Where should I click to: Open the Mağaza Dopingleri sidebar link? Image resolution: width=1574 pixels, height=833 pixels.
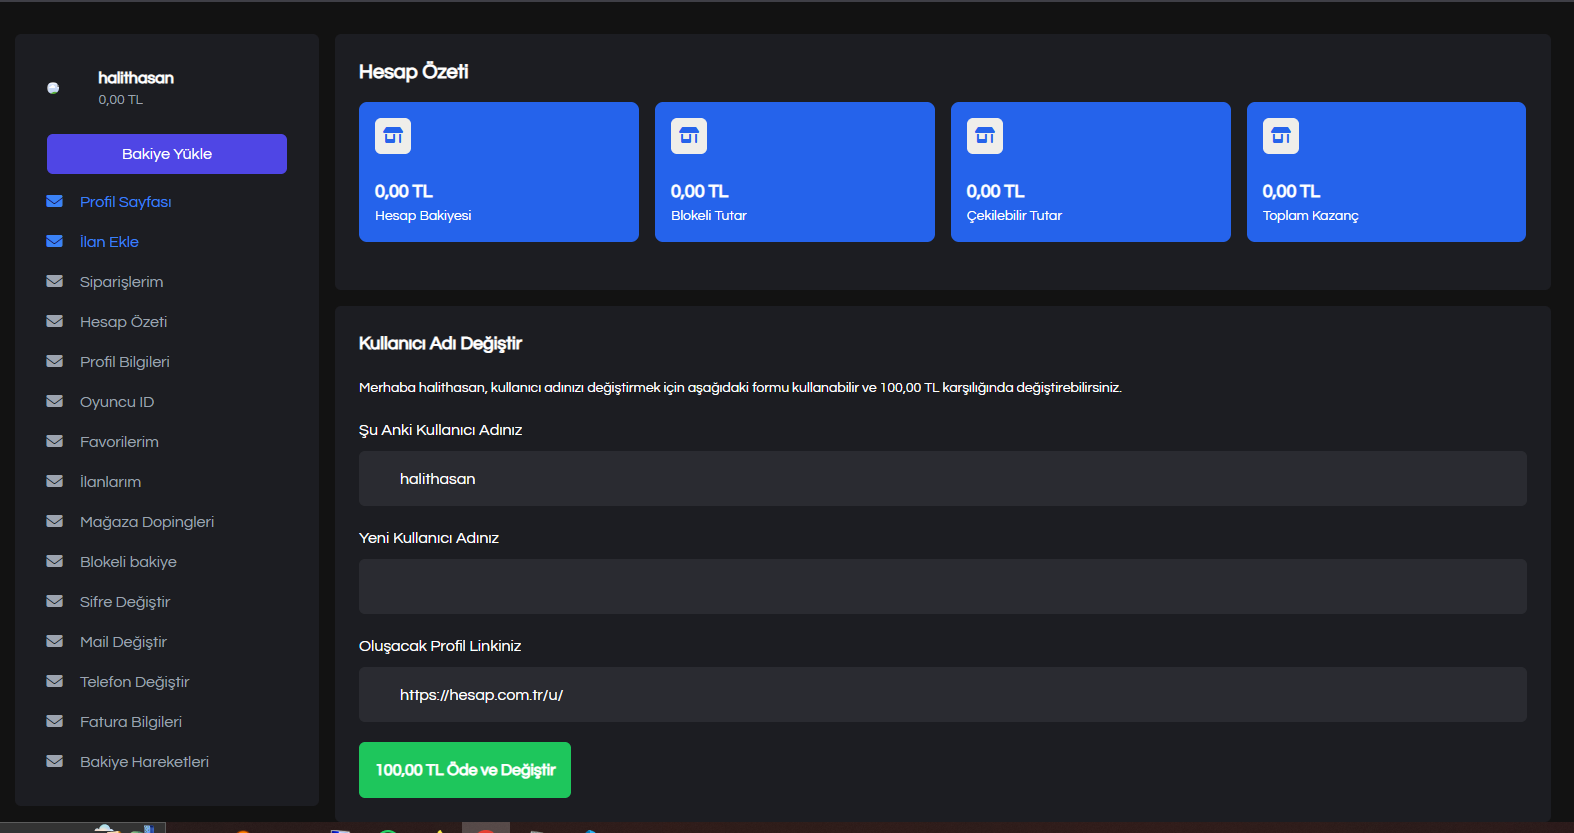pyautogui.click(x=147, y=522)
